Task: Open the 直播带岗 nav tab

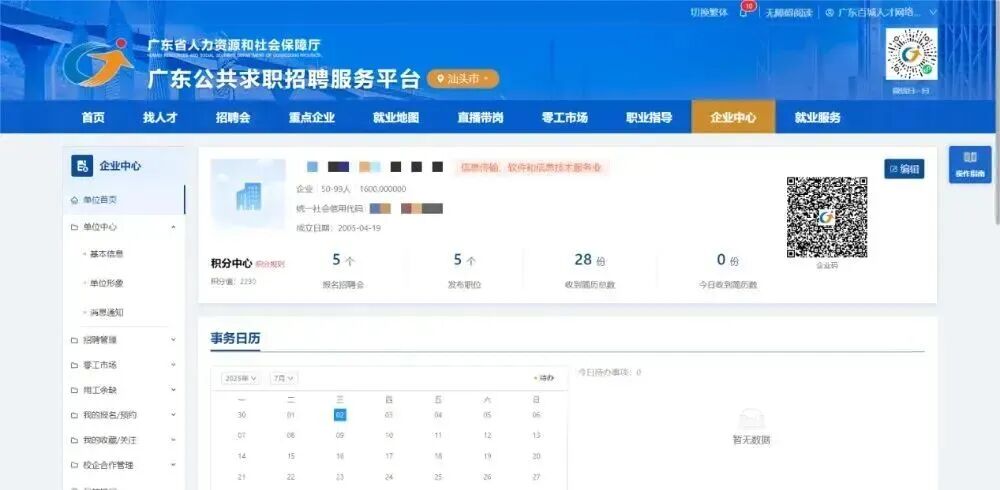Action: (x=480, y=117)
